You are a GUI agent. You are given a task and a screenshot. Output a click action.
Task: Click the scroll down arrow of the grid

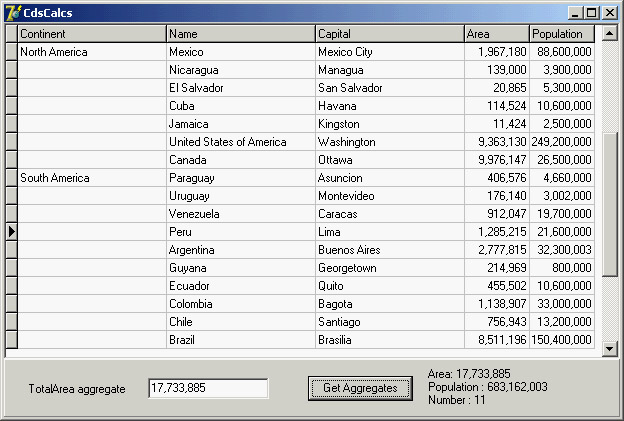point(610,348)
